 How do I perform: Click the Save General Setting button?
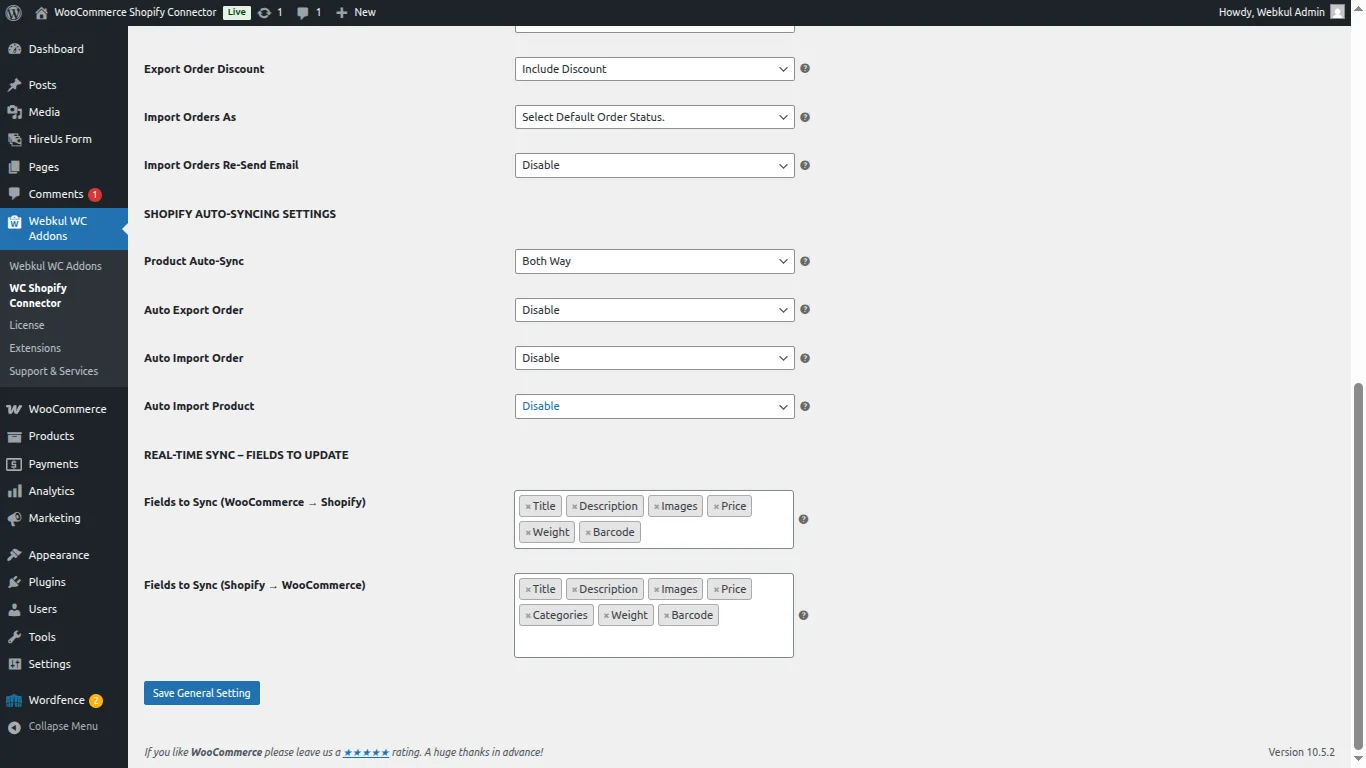pyautogui.click(x=201, y=692)
